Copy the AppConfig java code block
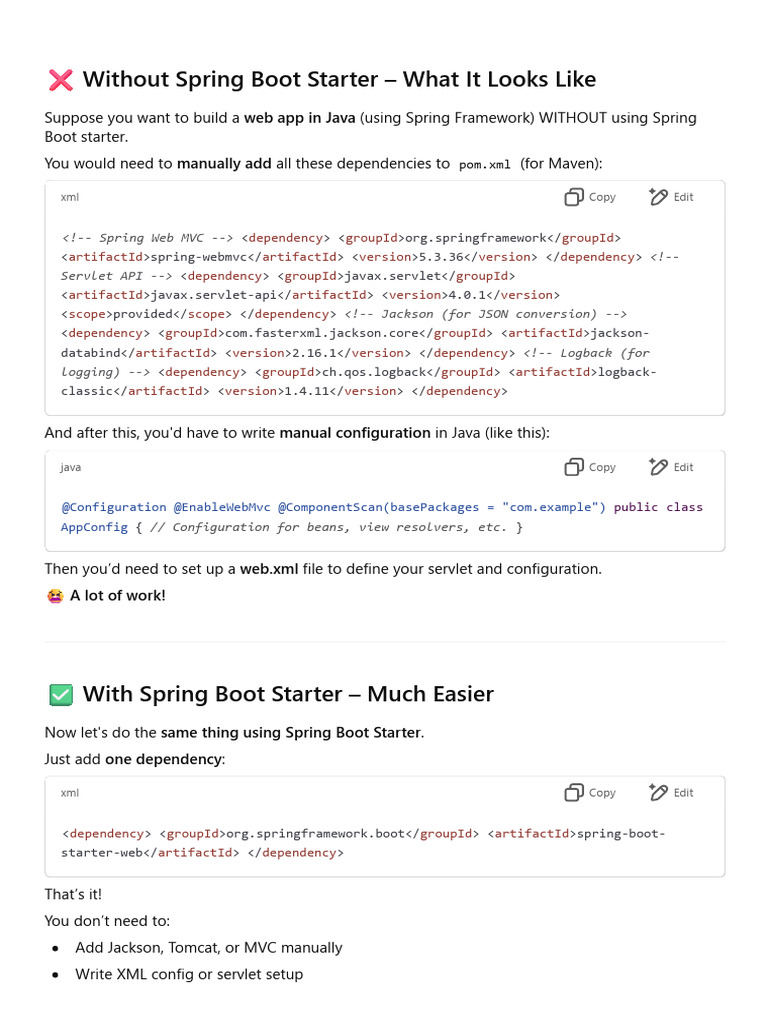Viewport: 768px width, 1024px height. click(590, 467)
